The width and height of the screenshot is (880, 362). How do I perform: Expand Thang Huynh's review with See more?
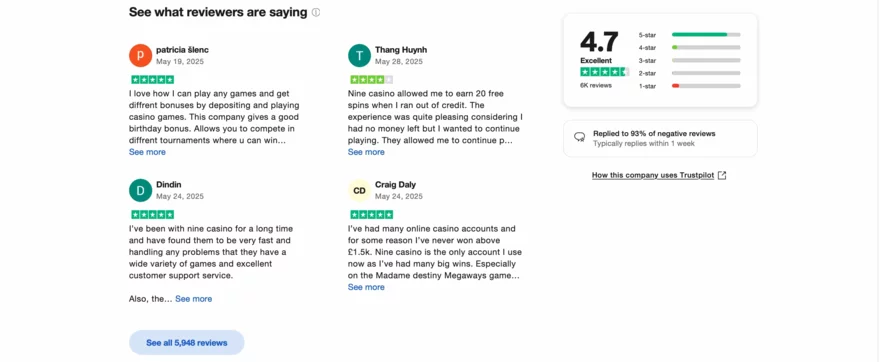point(366,152)
